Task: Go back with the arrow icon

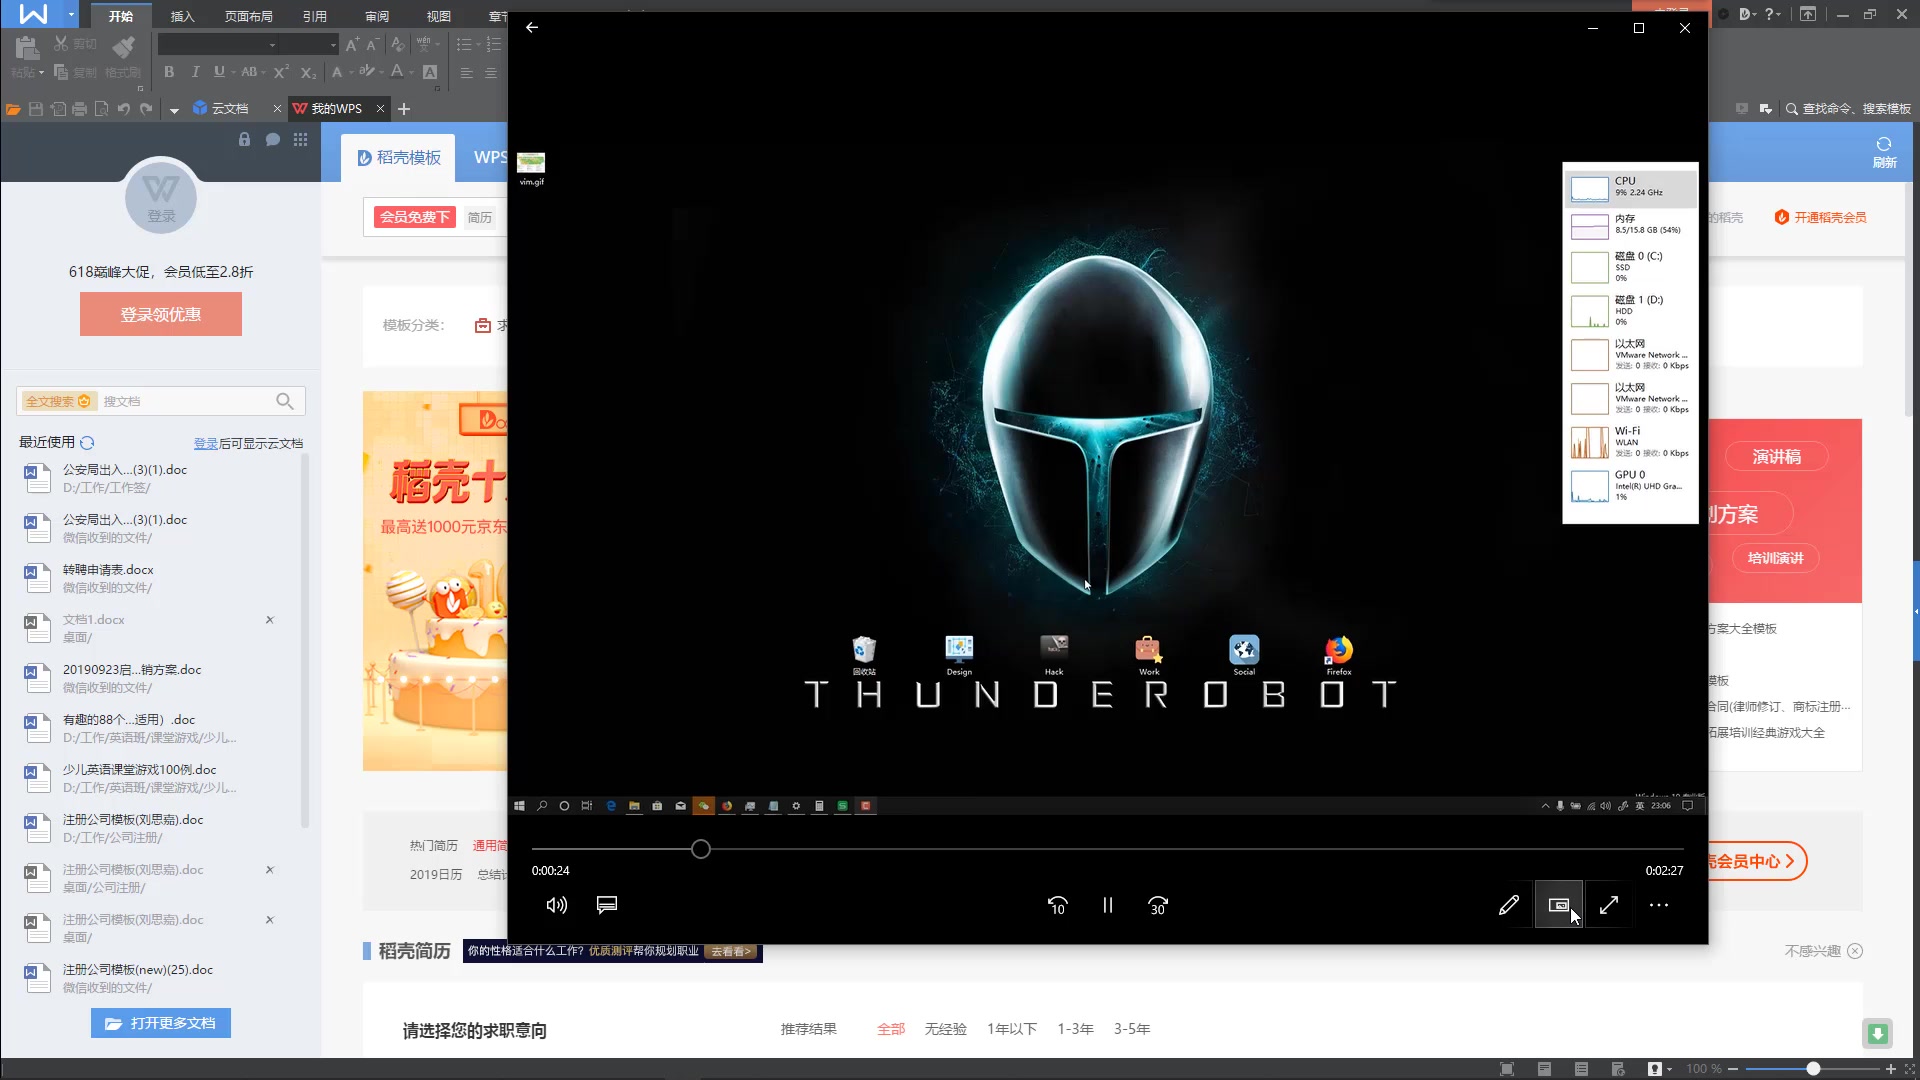Action: (532, 28)
